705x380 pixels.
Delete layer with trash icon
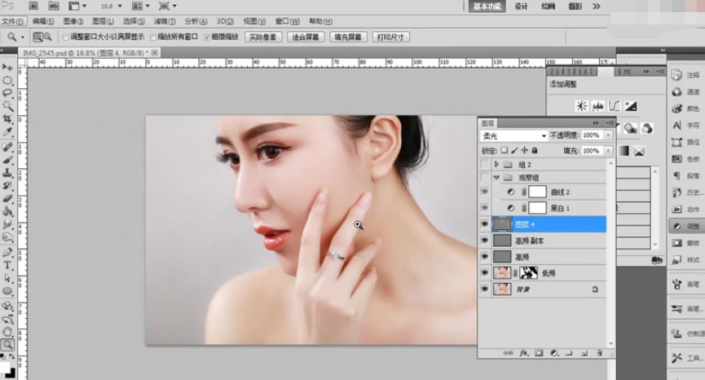click(599, 353)
